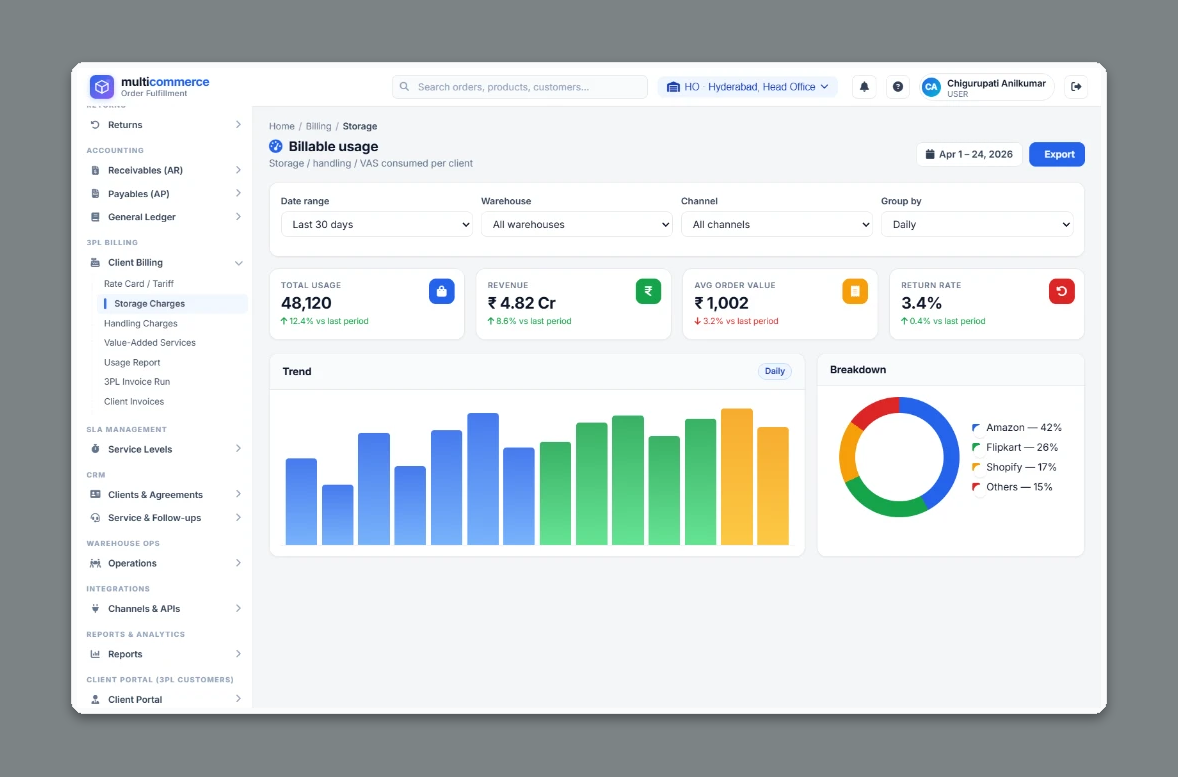Click the Returns sidebar icon
Image resolution: width=1178 pixels, height=777 pixels.
(x=95, y=125)
